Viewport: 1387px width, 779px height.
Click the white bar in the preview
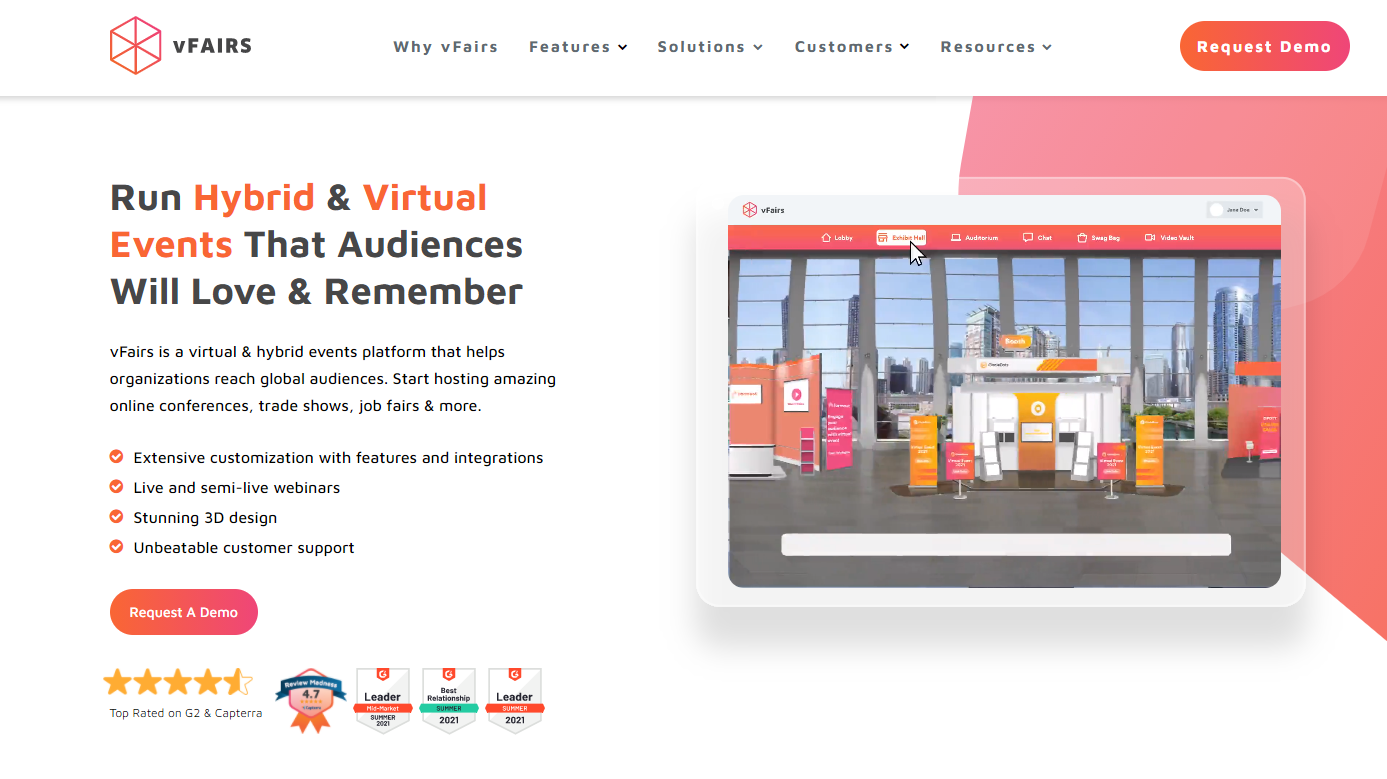1005,545
